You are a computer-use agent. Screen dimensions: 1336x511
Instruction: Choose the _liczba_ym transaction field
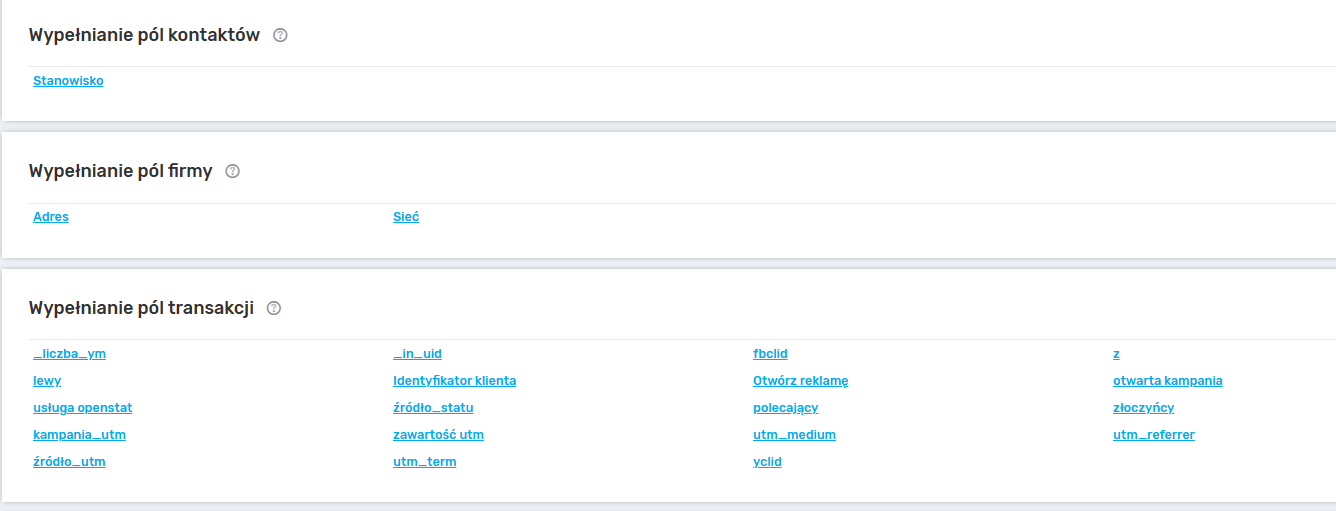point(69,354)
